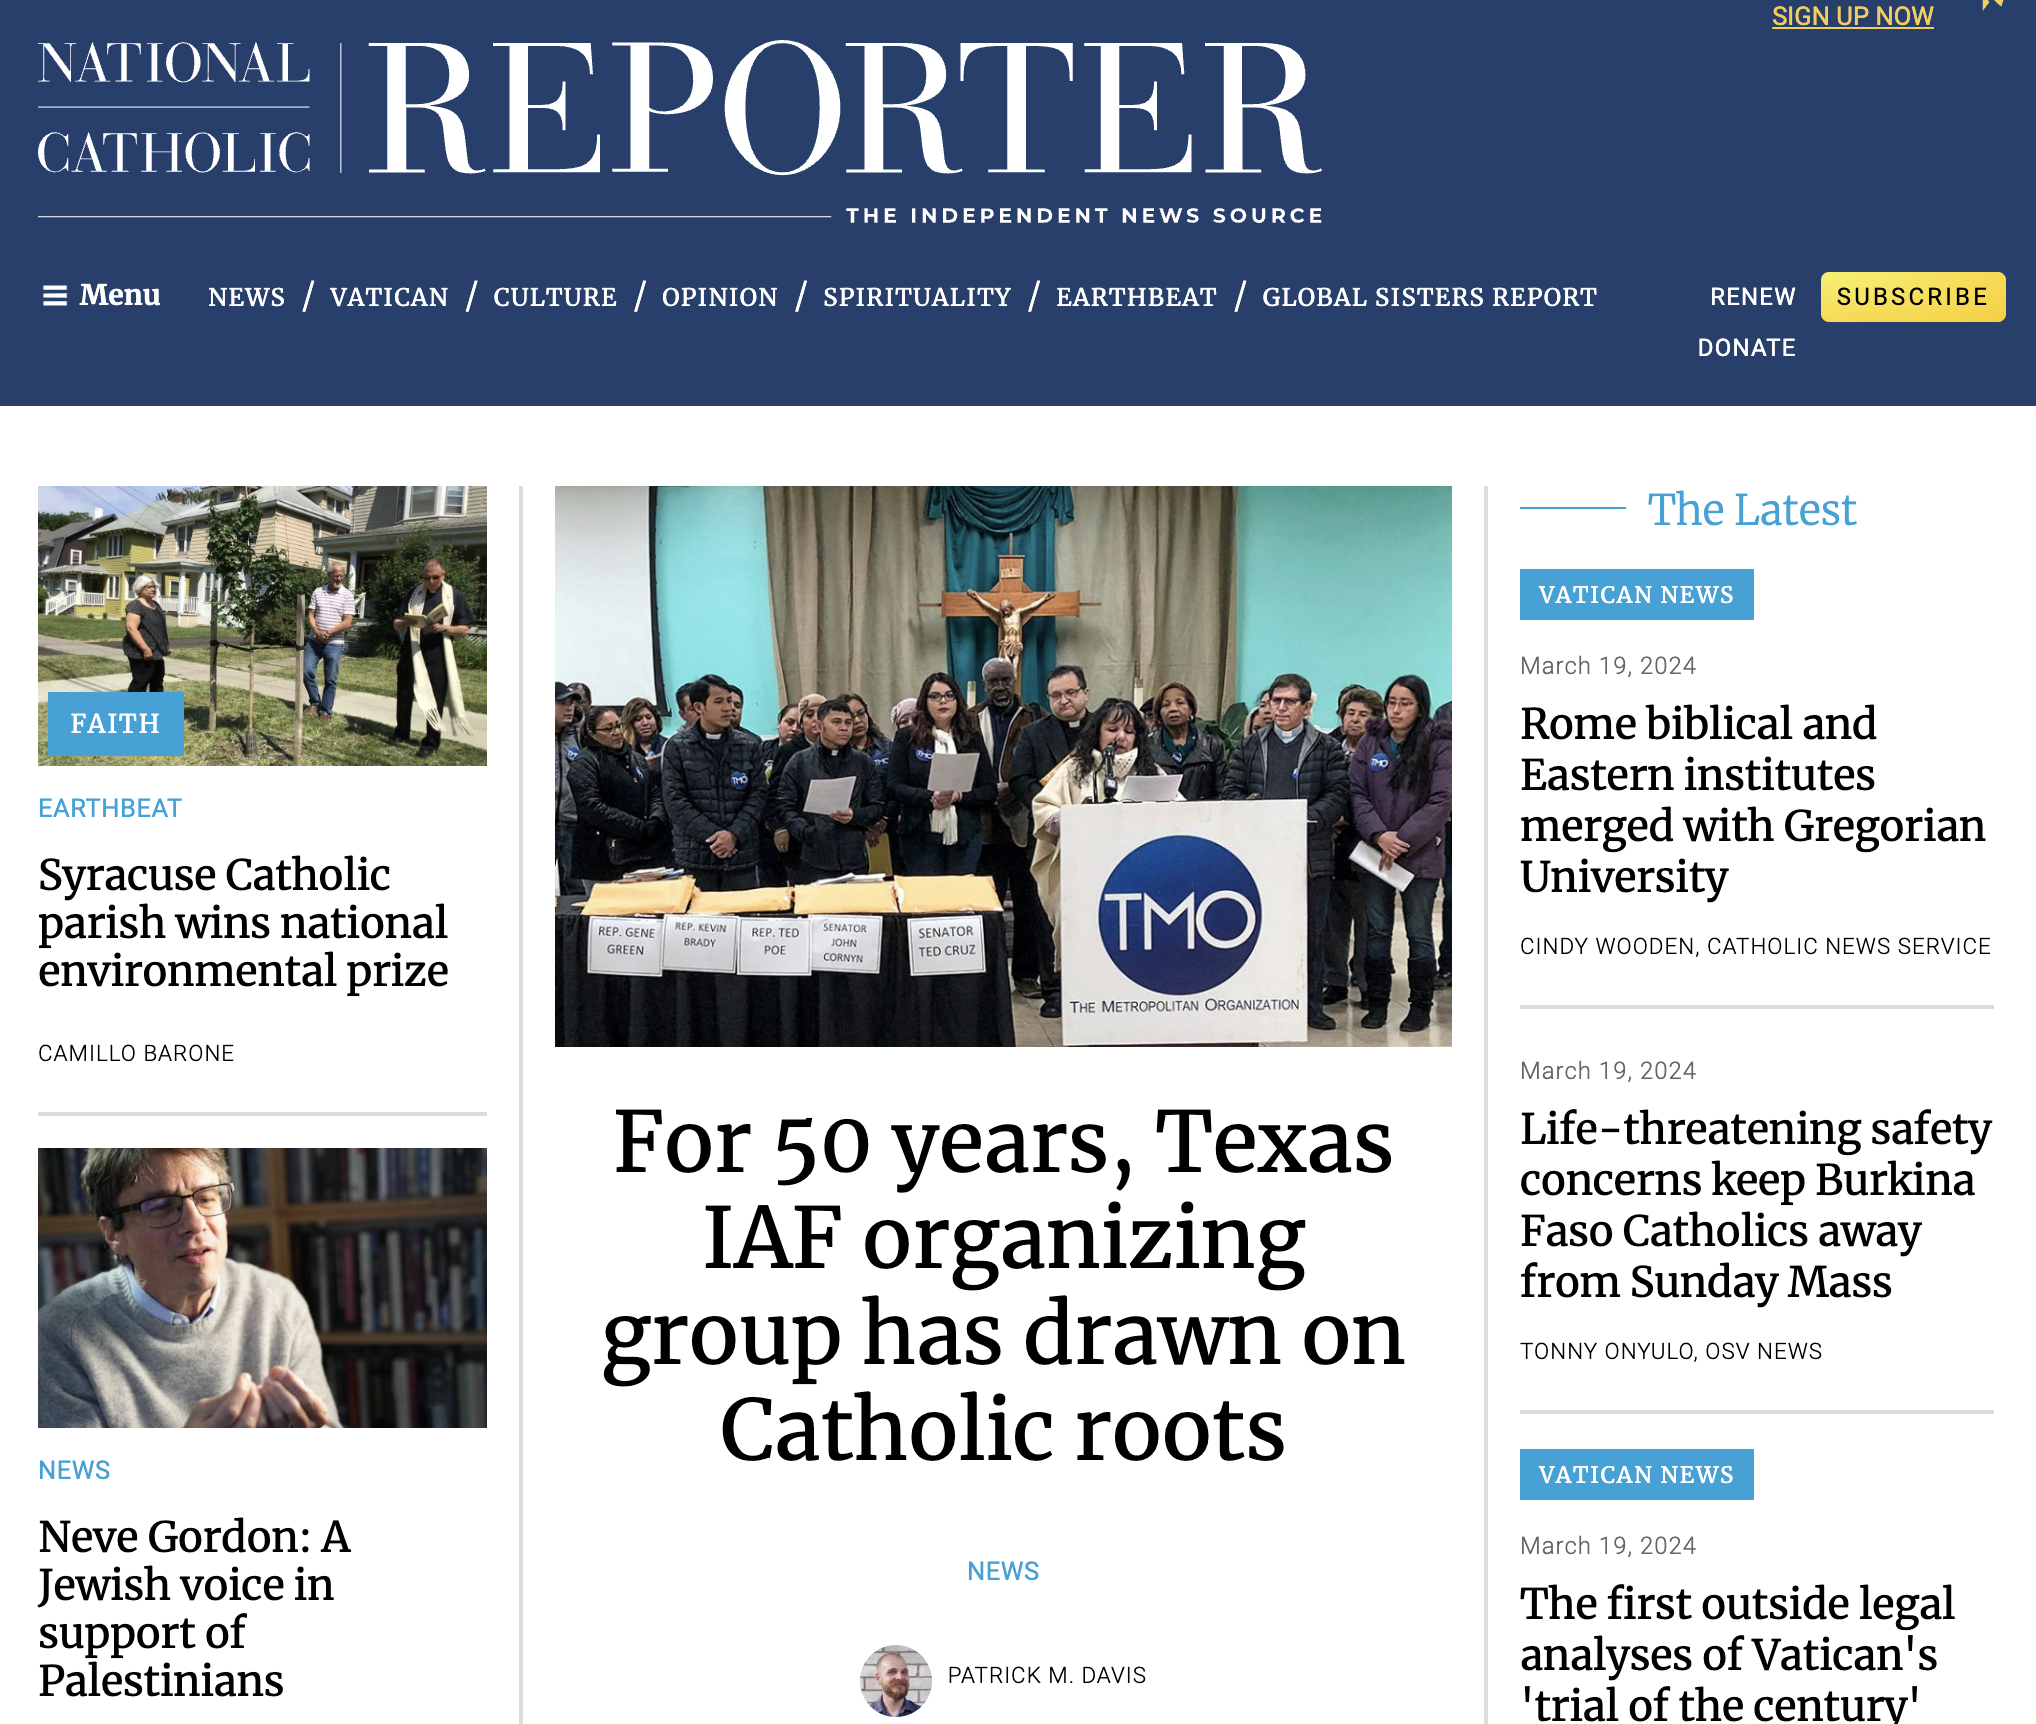
Task: Open the Culture nav section
Action: 555,297
